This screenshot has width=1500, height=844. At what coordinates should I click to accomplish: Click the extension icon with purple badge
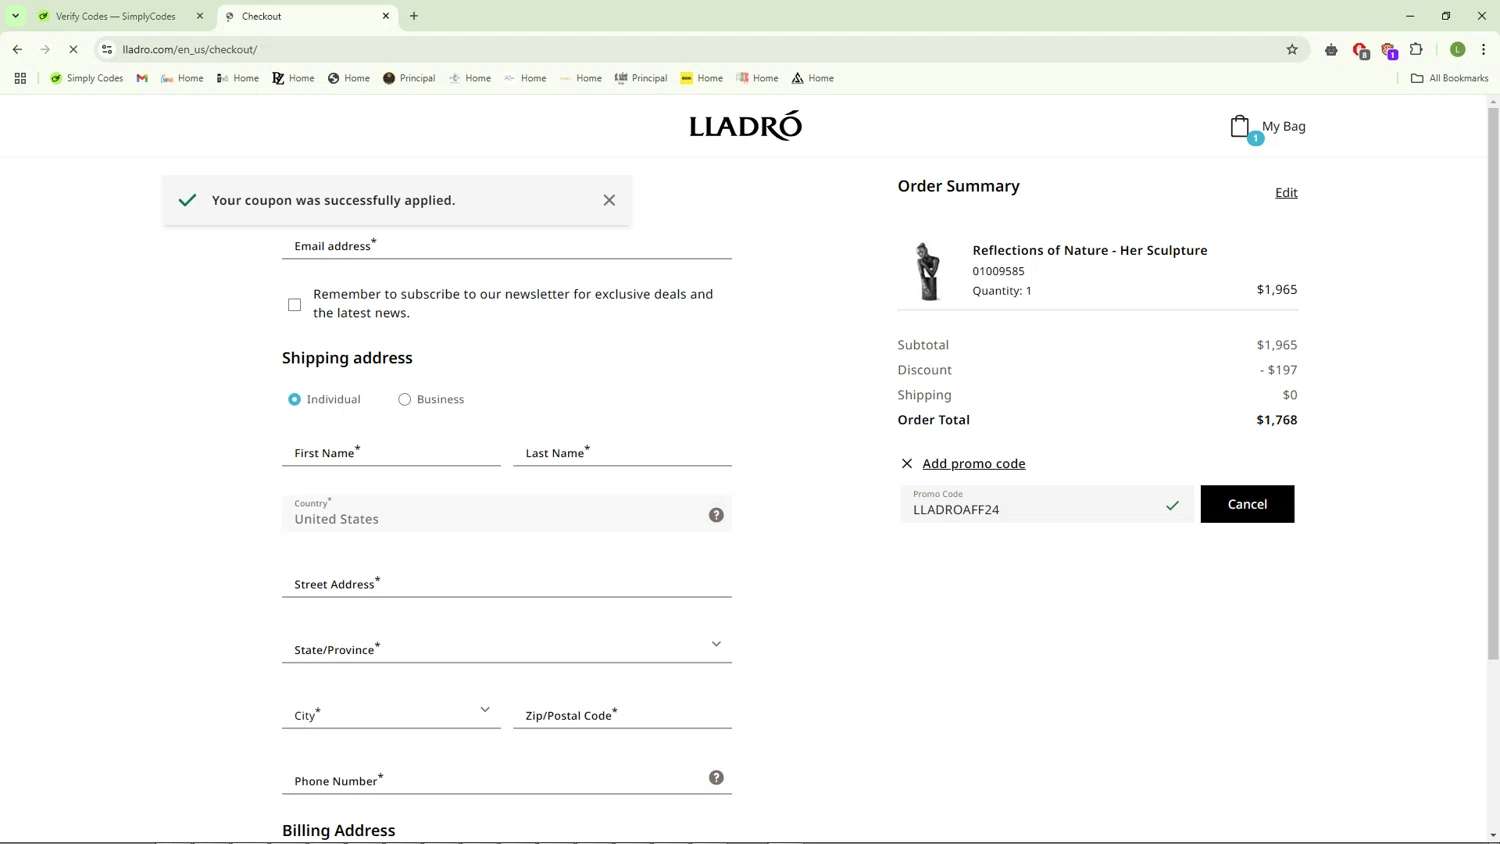(1389, 50)
